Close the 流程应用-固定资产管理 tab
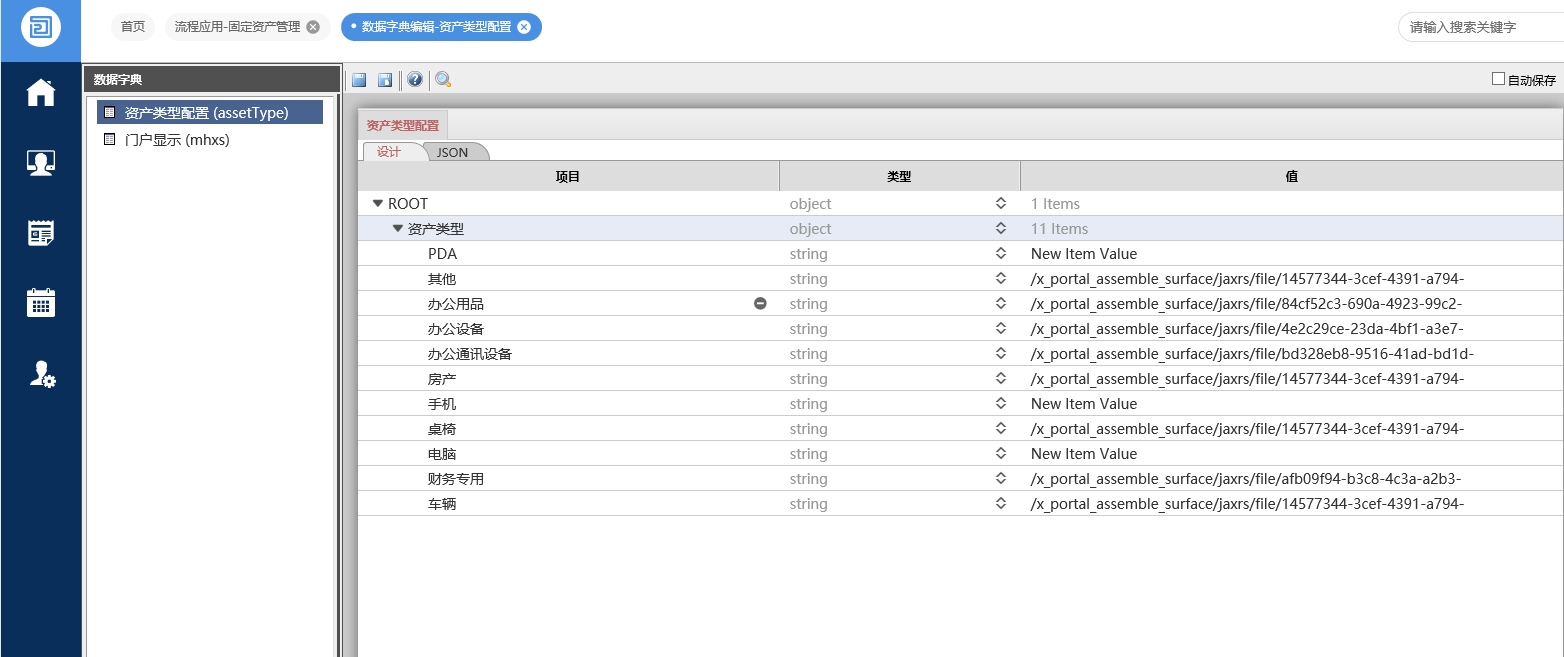 (x=313, y=27)
